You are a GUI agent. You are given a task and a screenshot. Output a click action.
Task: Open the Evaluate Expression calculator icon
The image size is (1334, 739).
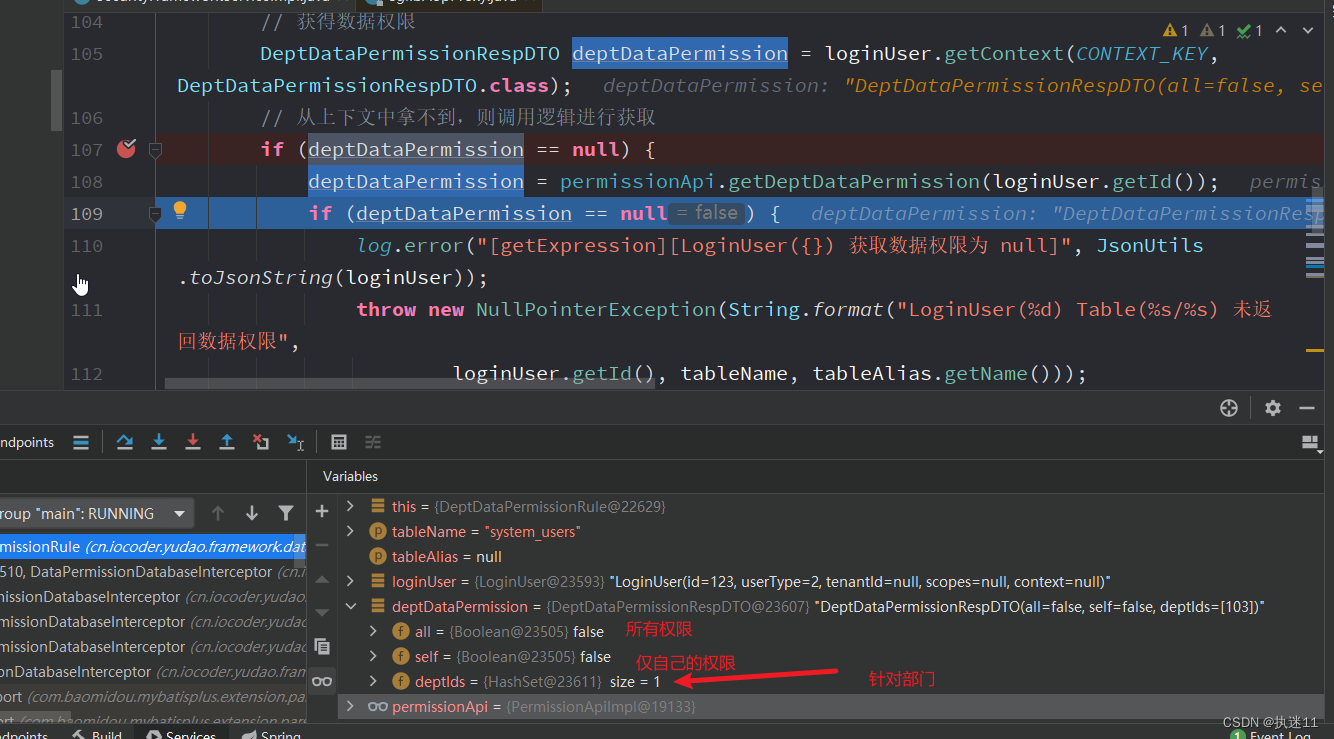[x=339, y=442]
